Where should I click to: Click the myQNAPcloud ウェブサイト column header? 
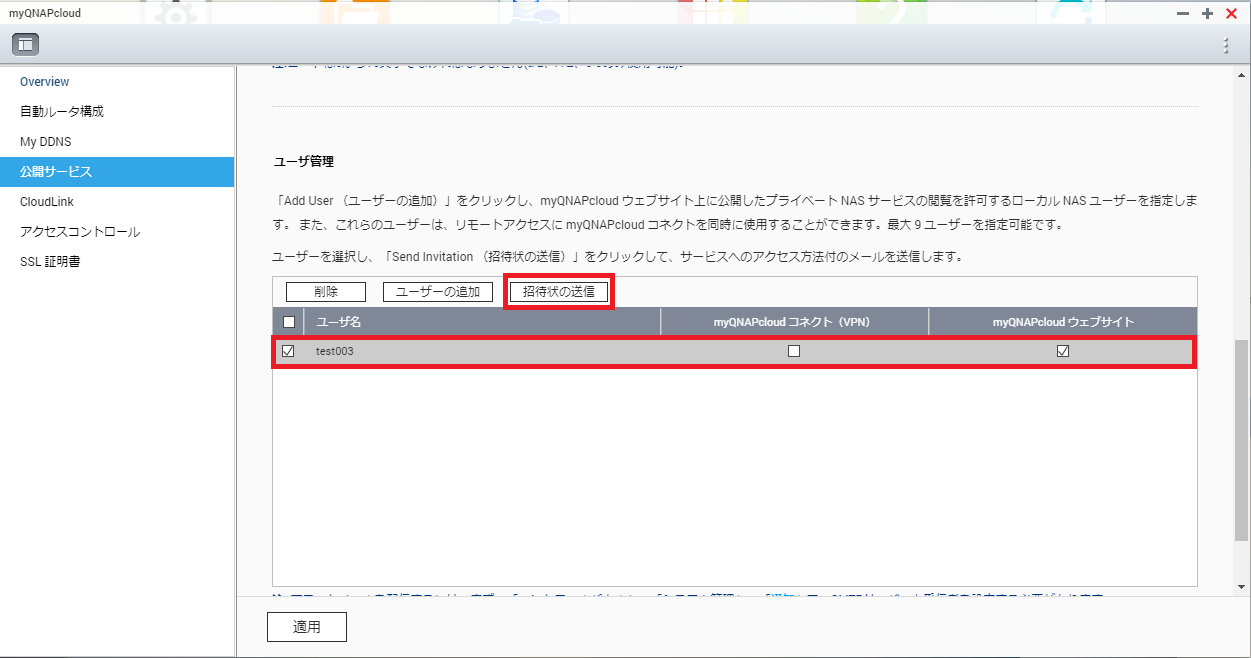1063,322
